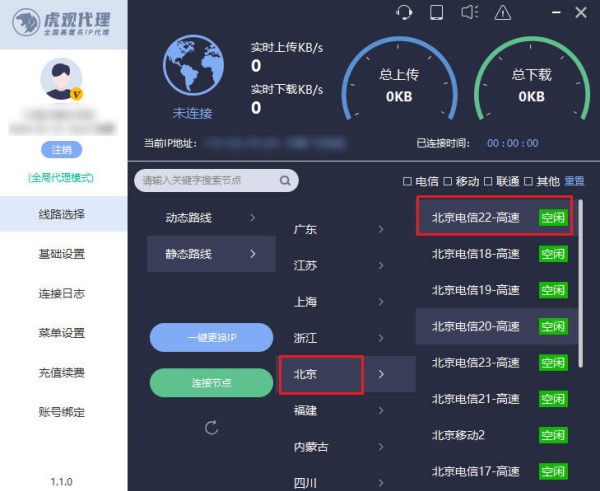Click the 虎观代理 logo
The height and width of the screenshot is (491, 600).
pos(62,23)
